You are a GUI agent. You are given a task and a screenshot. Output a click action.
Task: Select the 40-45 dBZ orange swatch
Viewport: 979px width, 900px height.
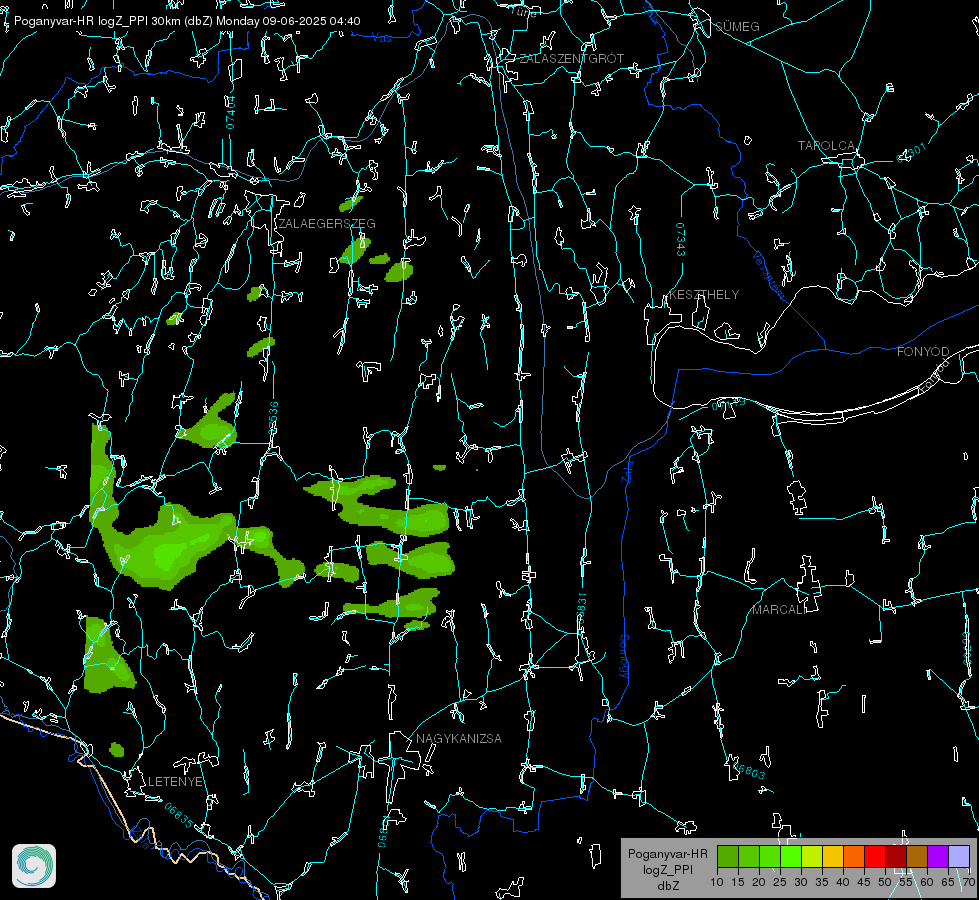click(854, 856)
